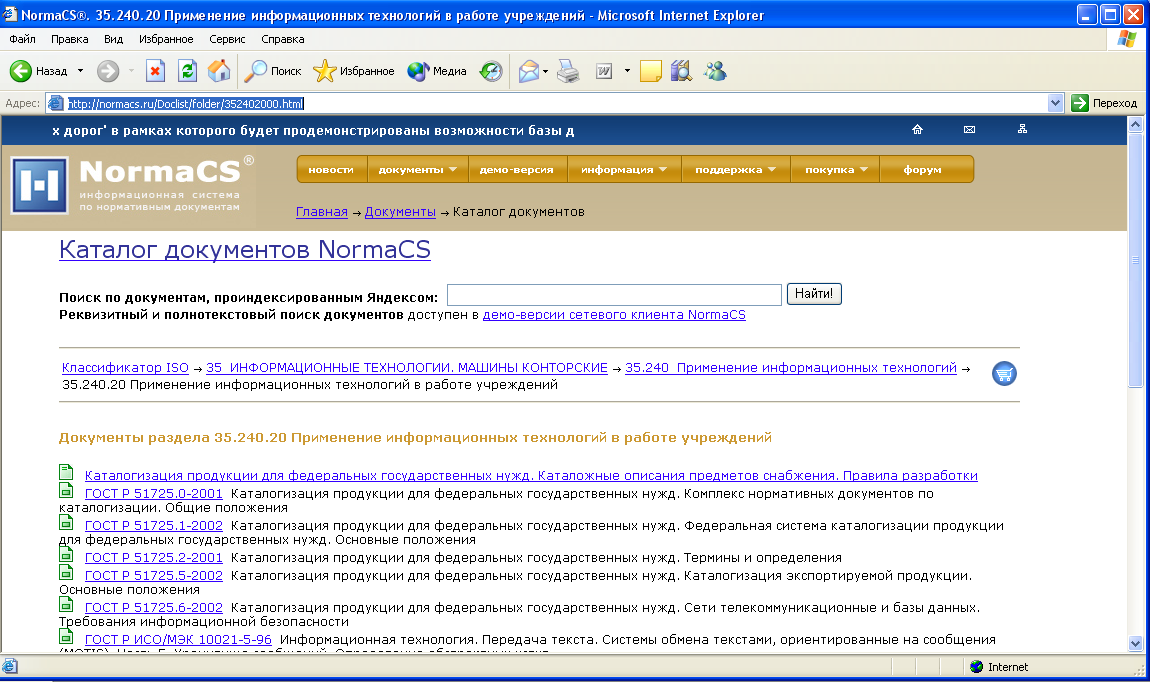Open the Back button history dropdown arrow
The image size is (1150, 682).
pos(81,71)
